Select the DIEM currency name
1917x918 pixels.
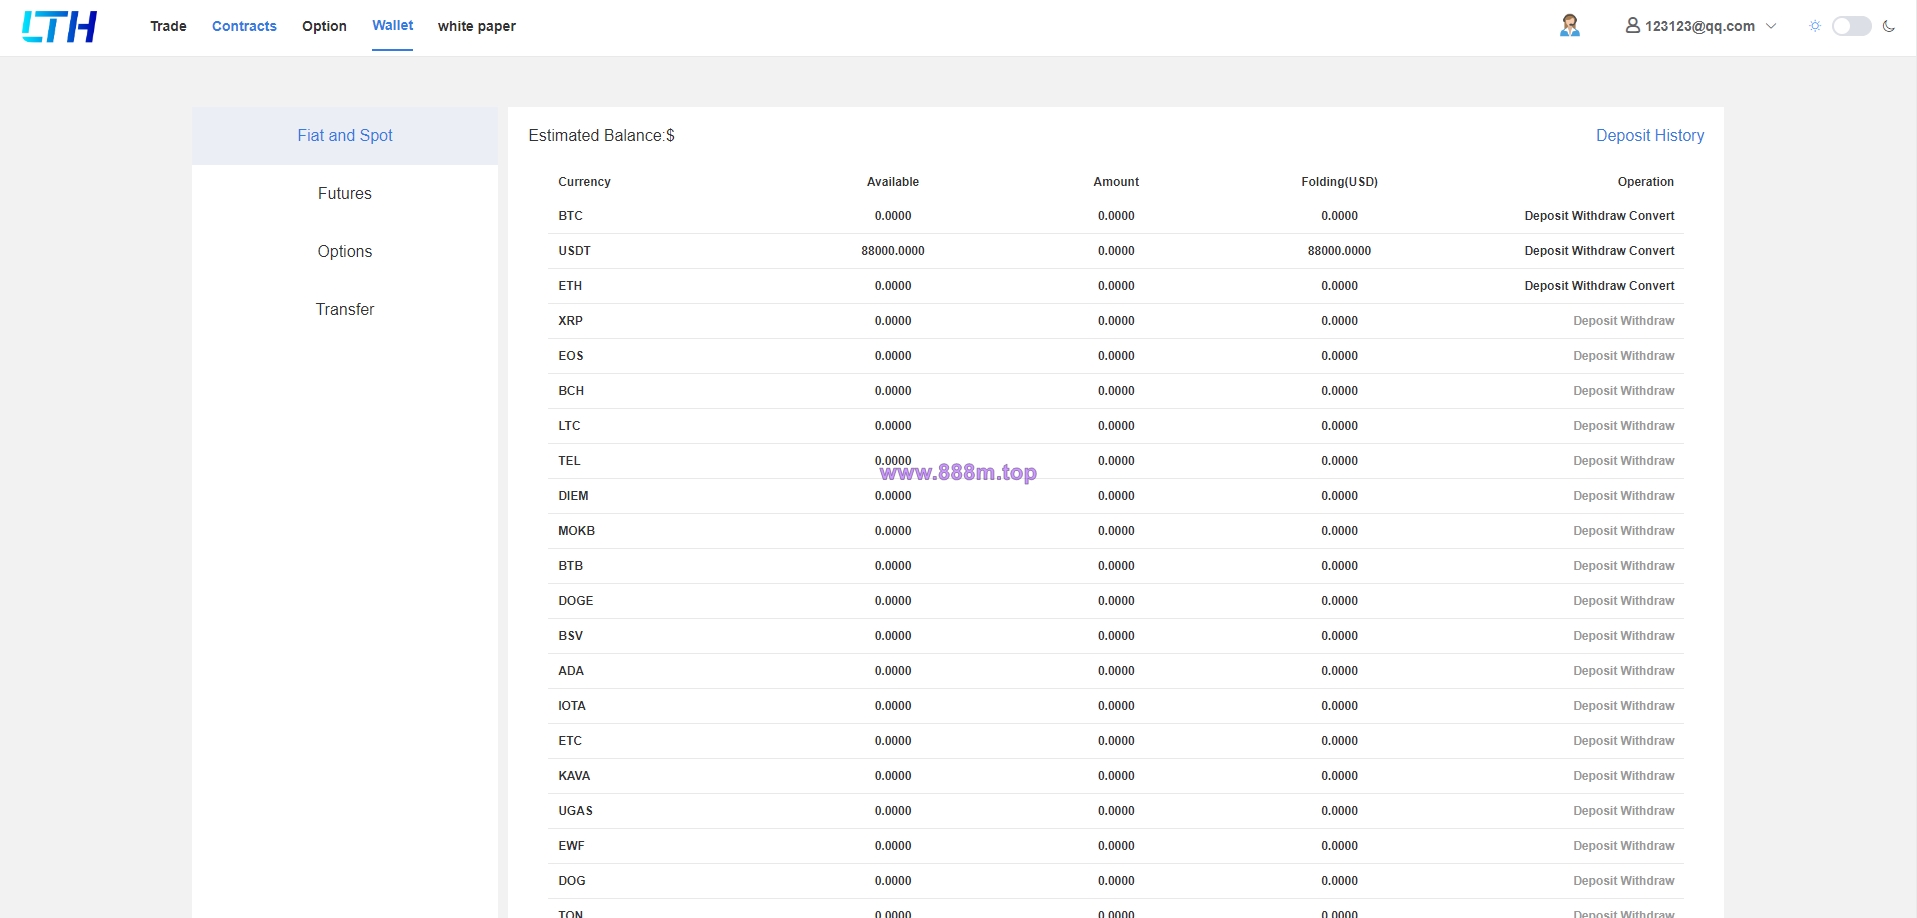(573, 496)
